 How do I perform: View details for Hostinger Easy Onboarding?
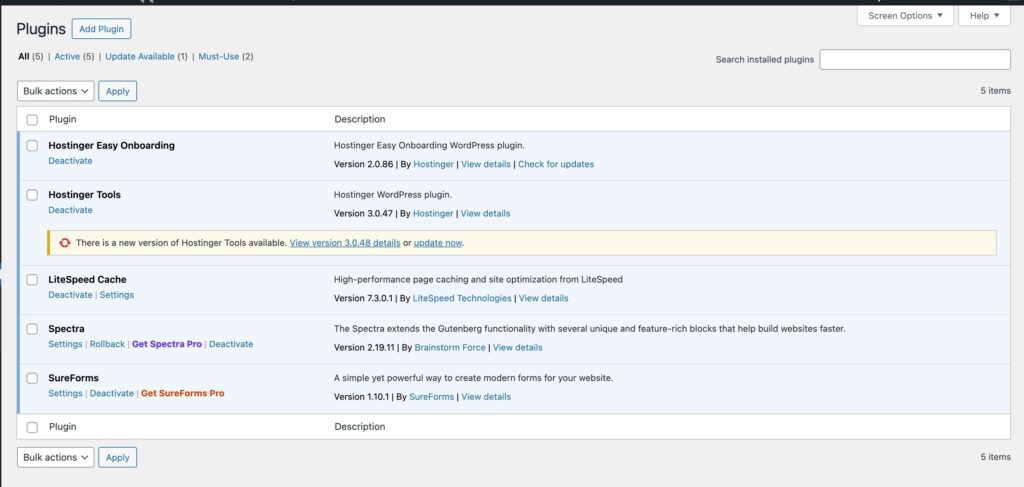(486, 165)
